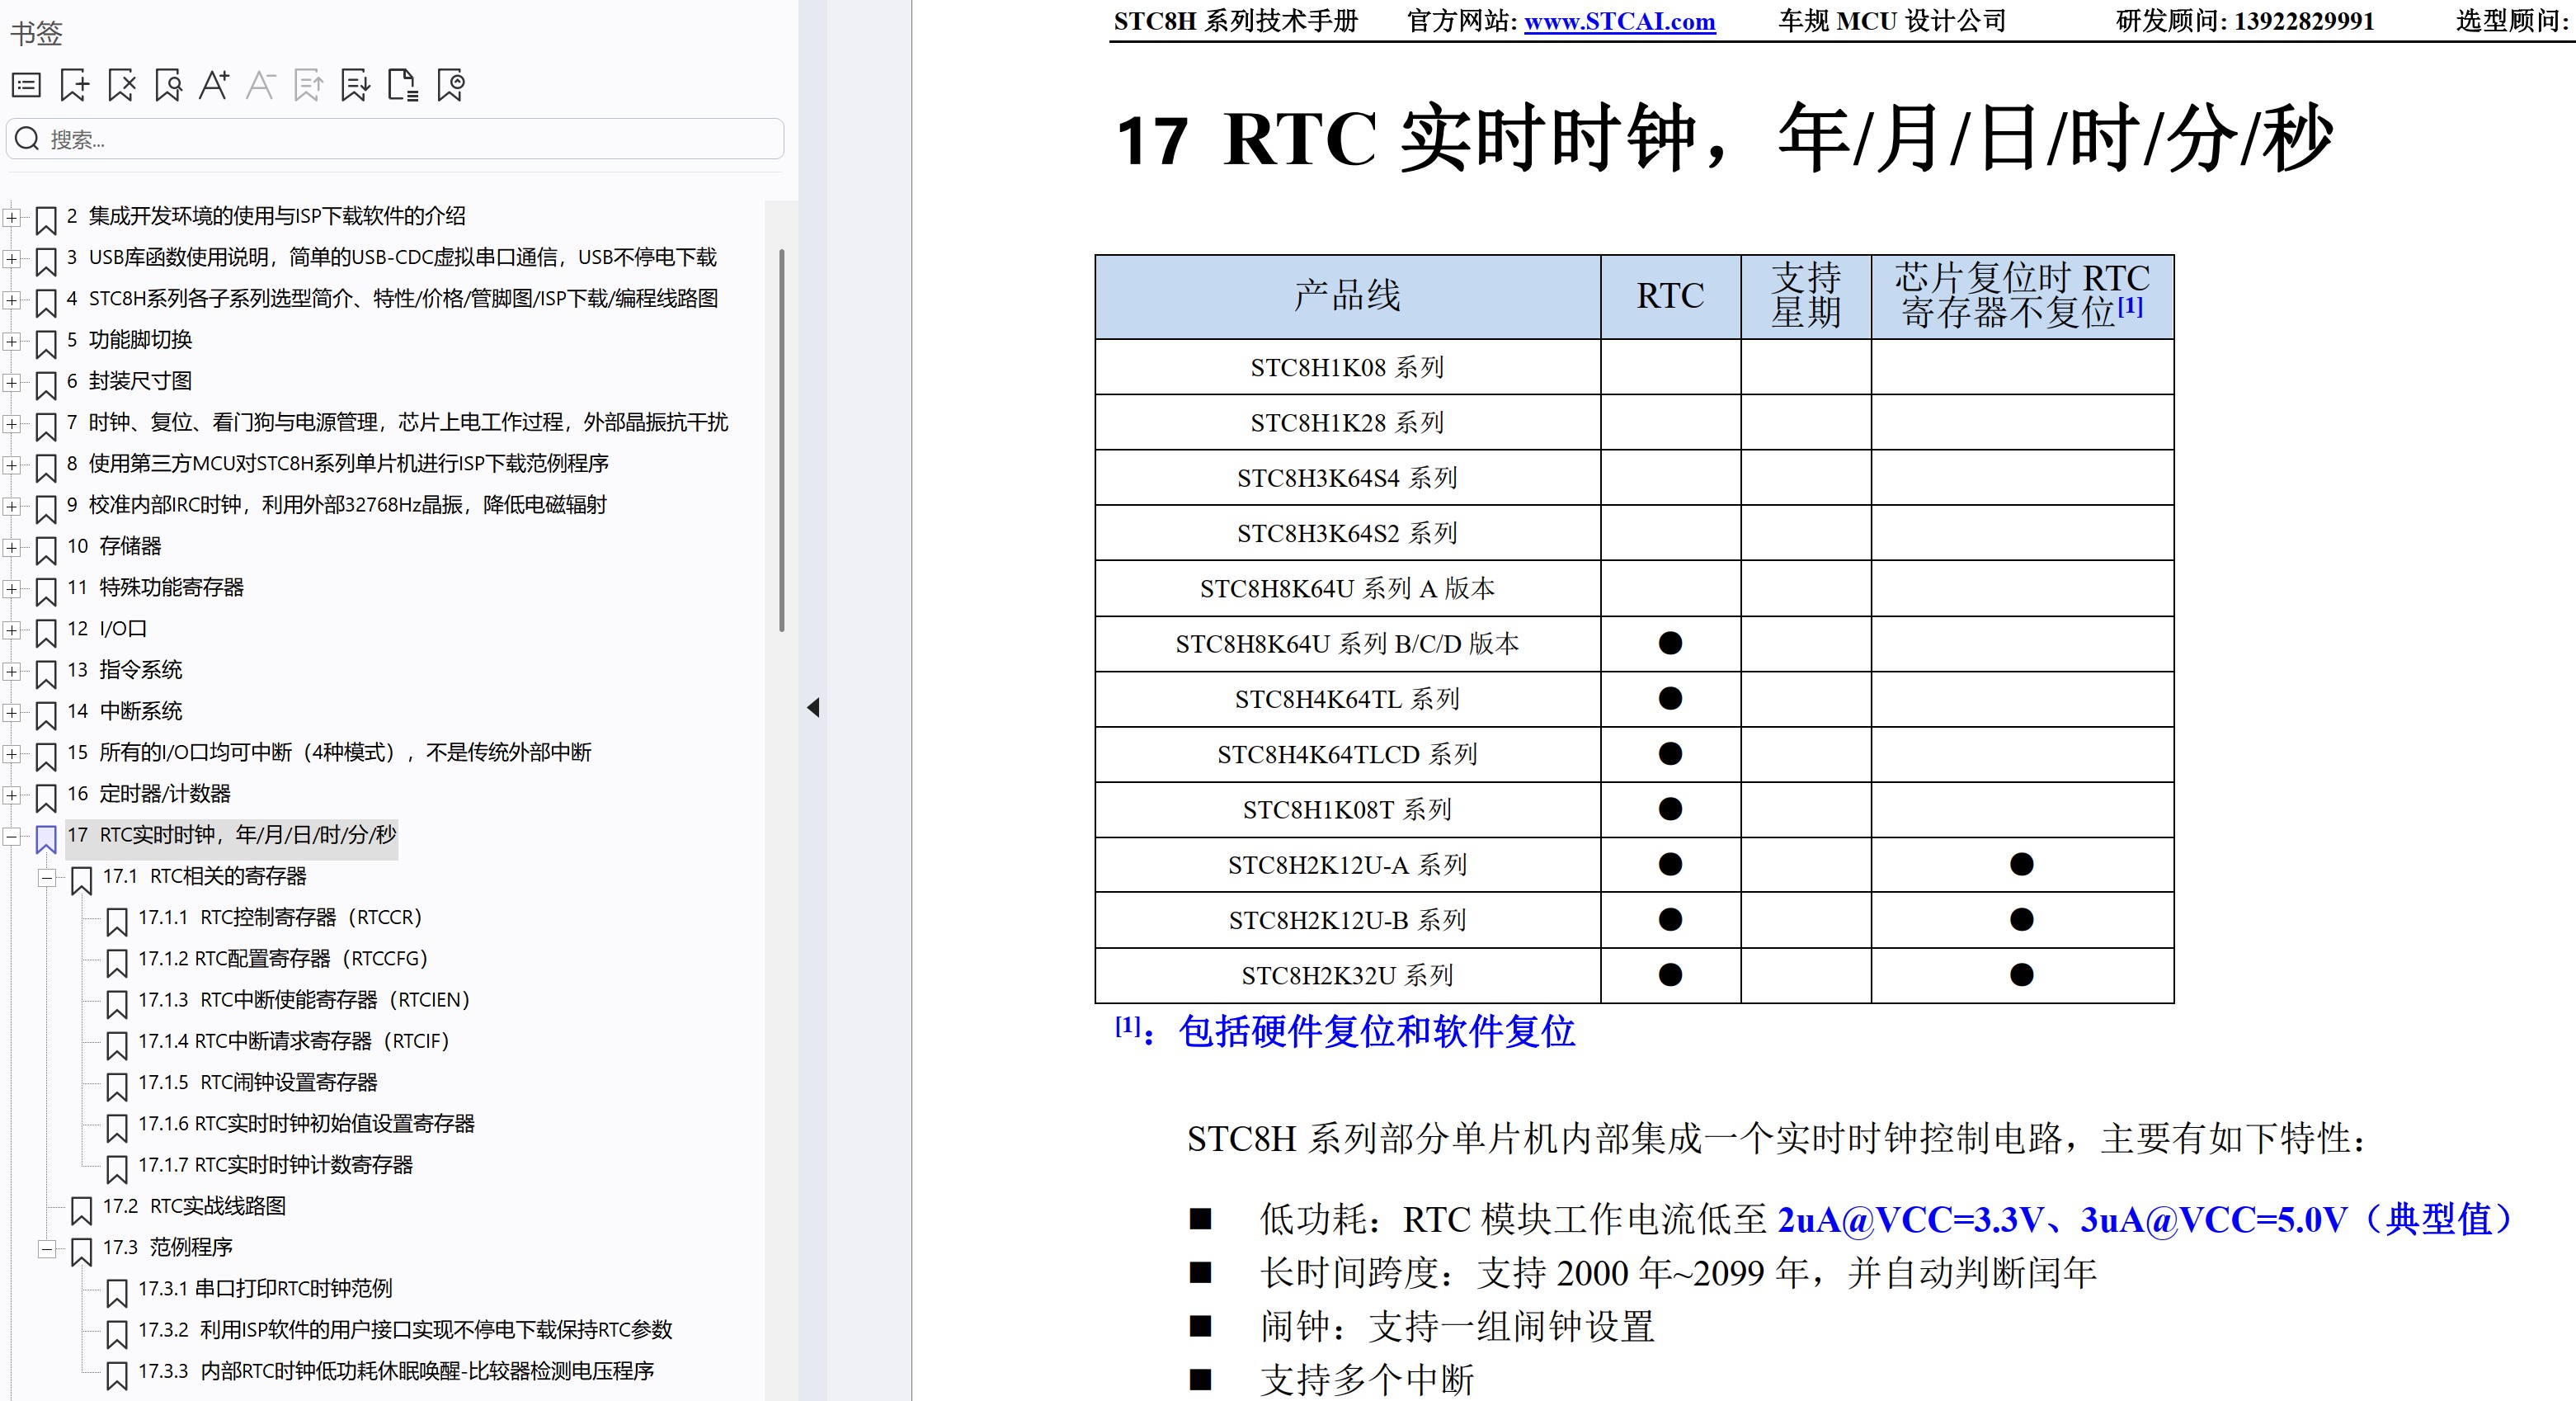This screenshot has height=1401, width=2576.
Task: Click bookmark flag icon for 17.1.1 RTC控制寄存器
Action: click(117, 921)
